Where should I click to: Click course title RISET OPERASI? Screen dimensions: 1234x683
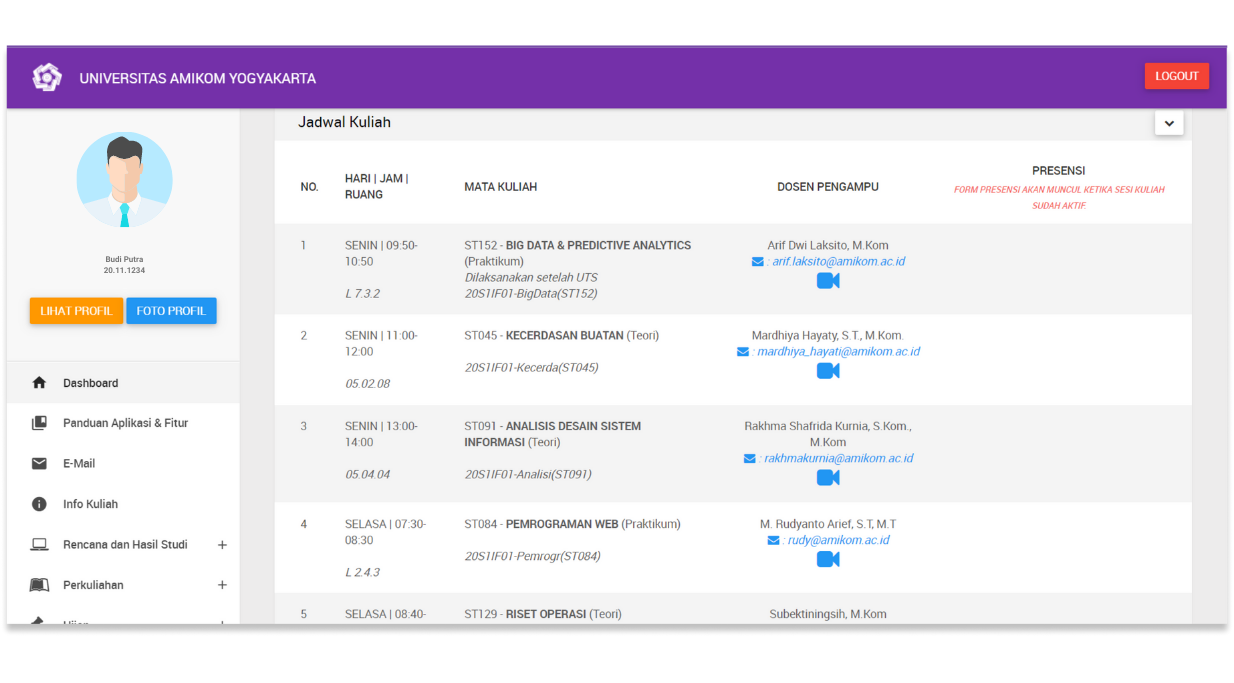tap(546, 614)
